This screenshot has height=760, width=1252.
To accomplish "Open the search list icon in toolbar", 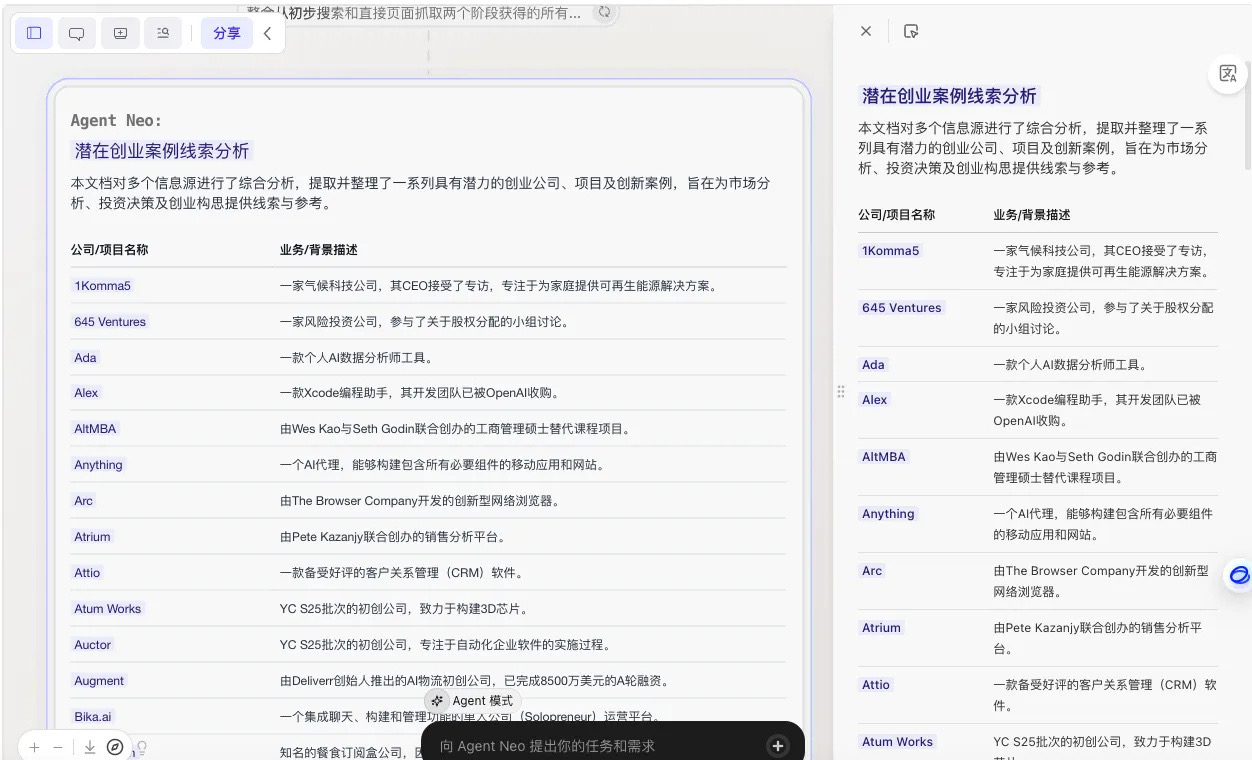I will pyautogui.click(x=163, y=33).
